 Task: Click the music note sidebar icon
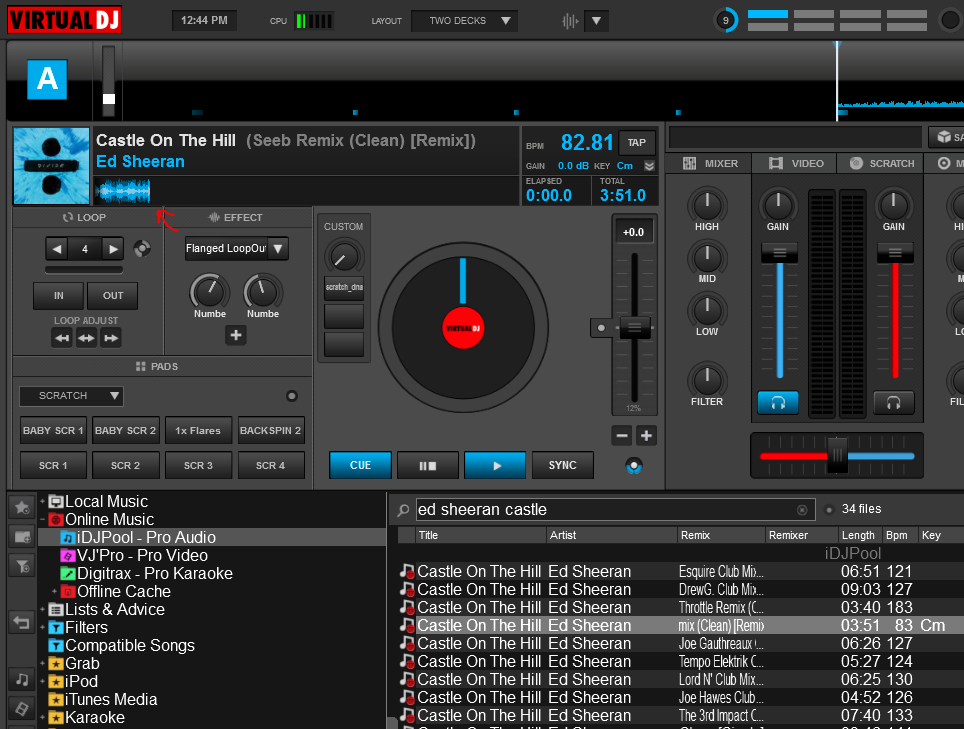click(22, 680)
